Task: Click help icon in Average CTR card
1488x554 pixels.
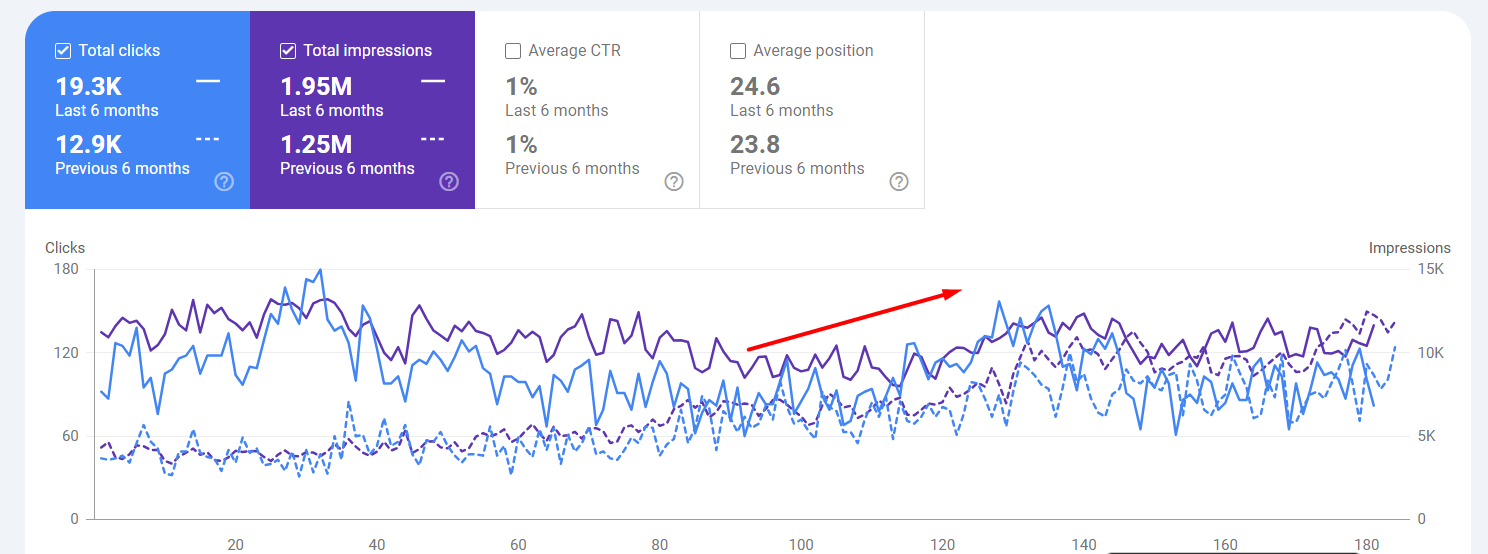Action: [675, 181]
